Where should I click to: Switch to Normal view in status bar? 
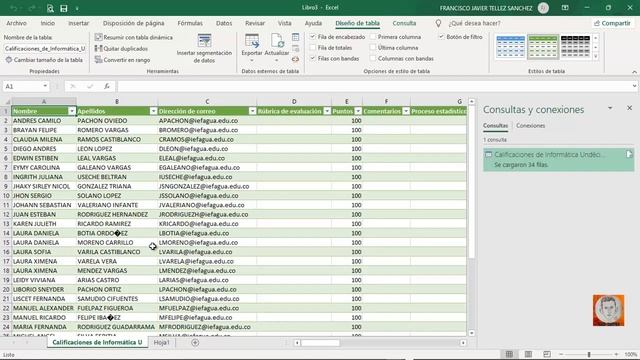[x=509, y=354]
